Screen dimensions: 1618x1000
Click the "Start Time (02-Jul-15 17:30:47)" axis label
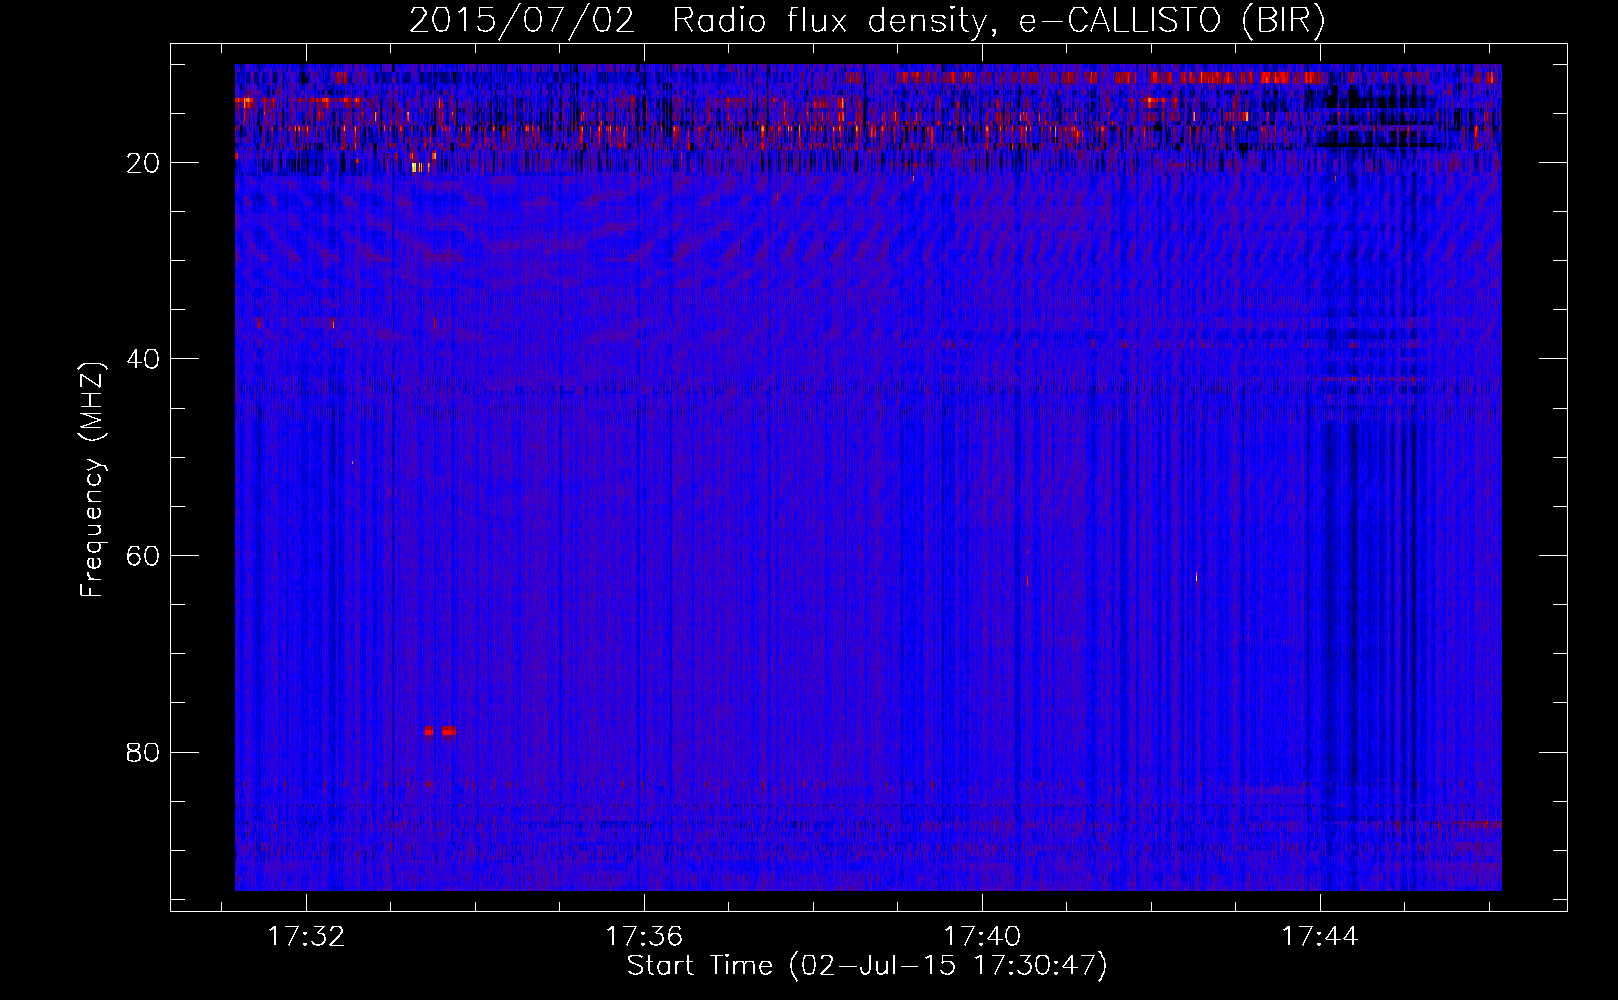pyautogui.click(x=867, y=966)
